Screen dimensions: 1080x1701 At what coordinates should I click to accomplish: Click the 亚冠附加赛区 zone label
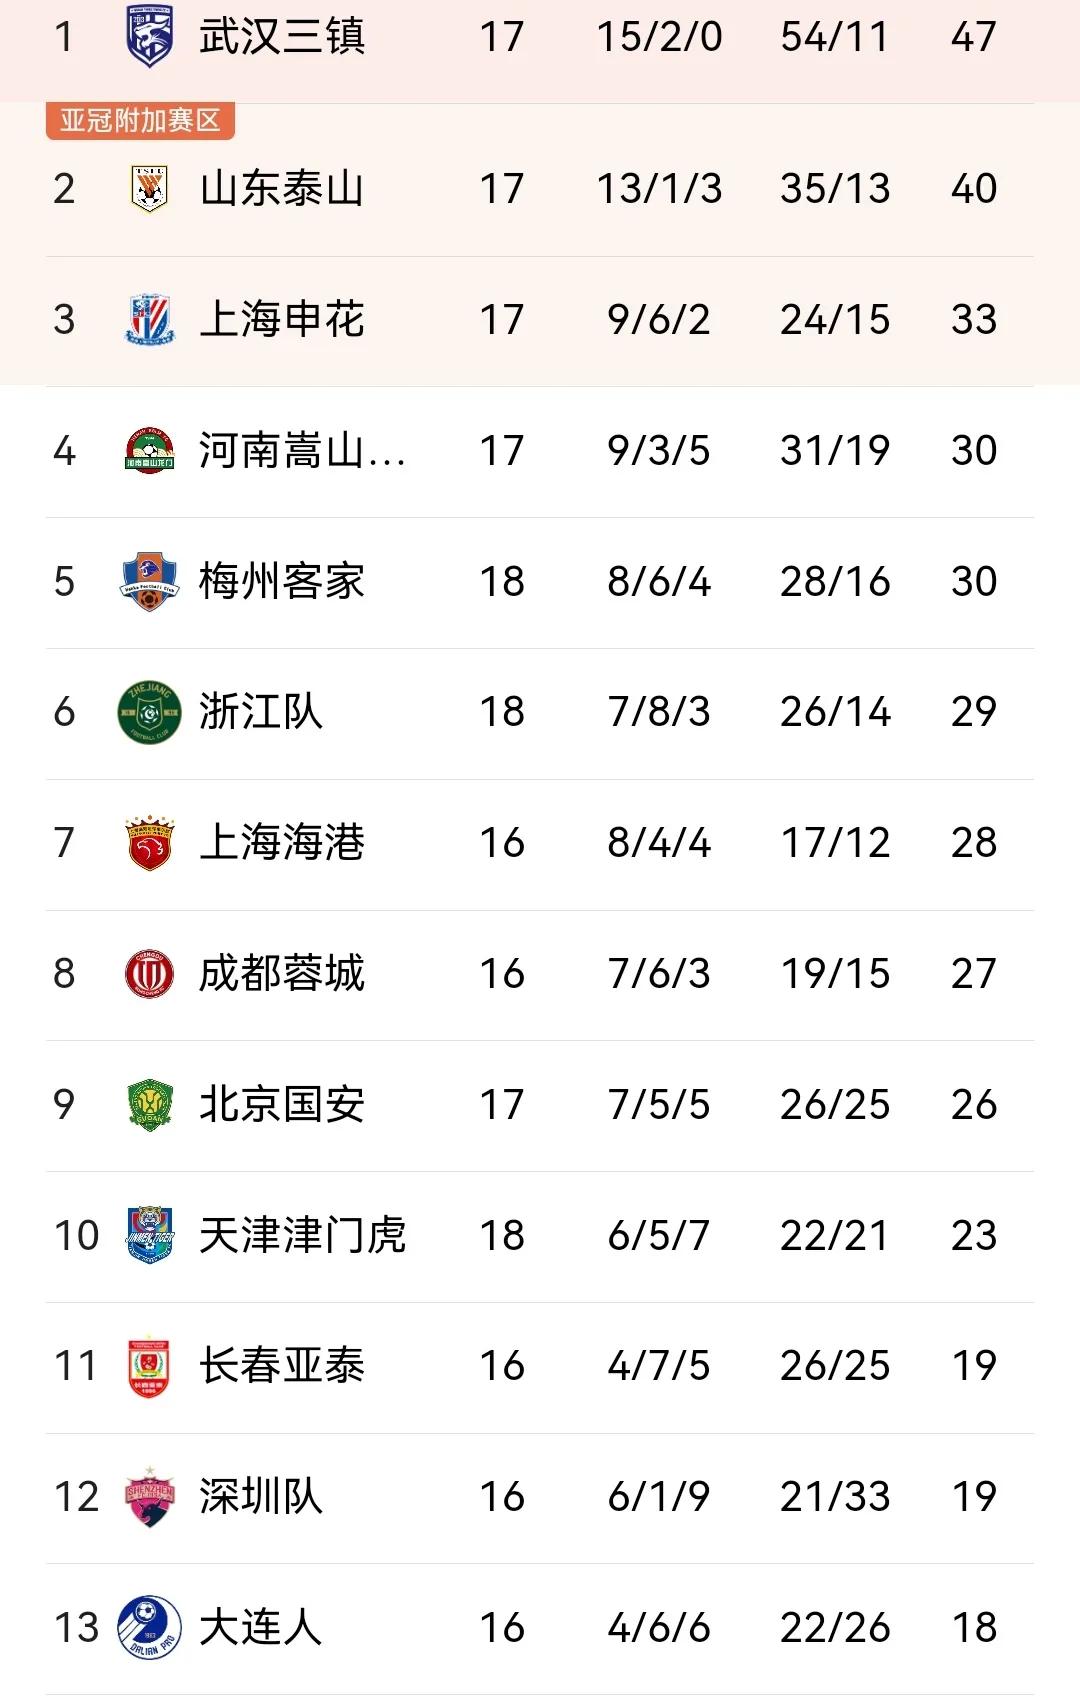140,121
